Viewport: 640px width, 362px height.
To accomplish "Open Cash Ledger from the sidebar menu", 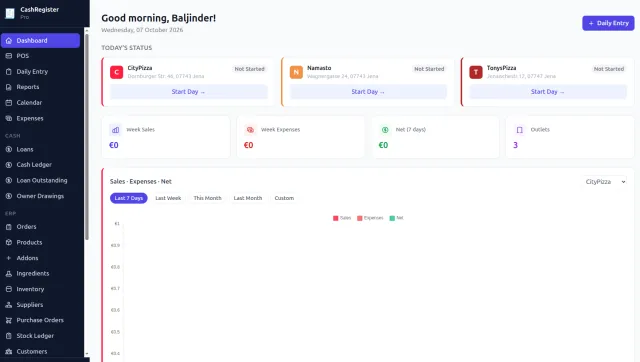I will pos(40,165).
